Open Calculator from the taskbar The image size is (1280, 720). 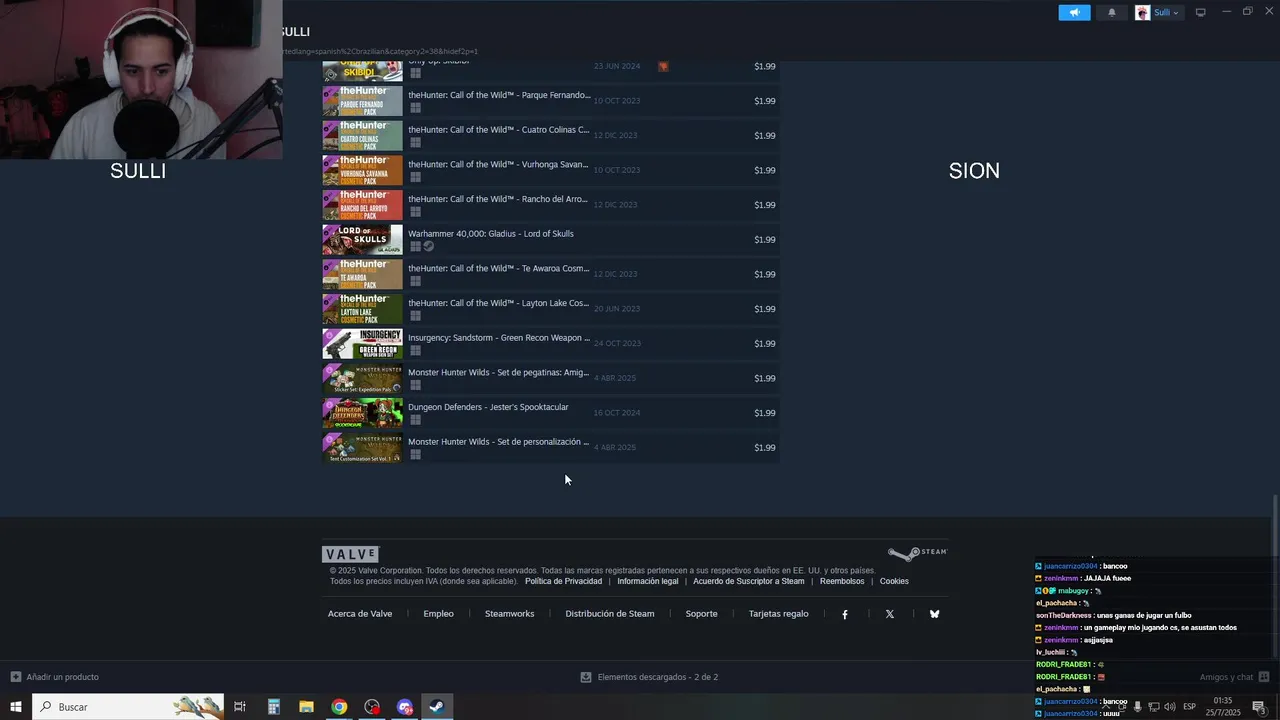[x=273, y=707]
